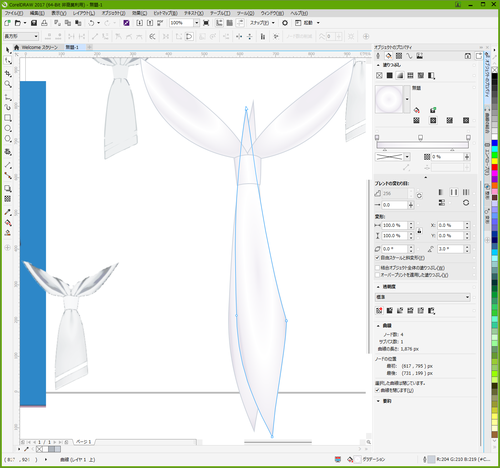
Task: Switch to Curve properties icon in docker
Action: tap(409, 56)
